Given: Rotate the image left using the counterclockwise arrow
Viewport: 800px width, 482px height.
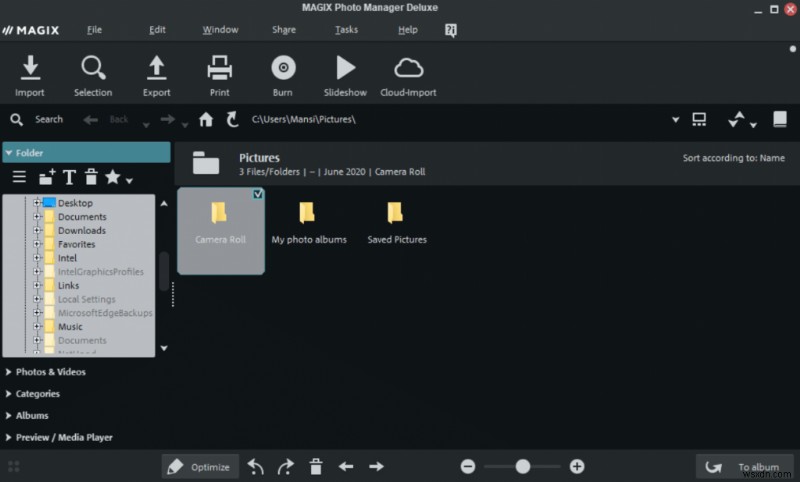Looking at the screenshot, I should point(256,466).
